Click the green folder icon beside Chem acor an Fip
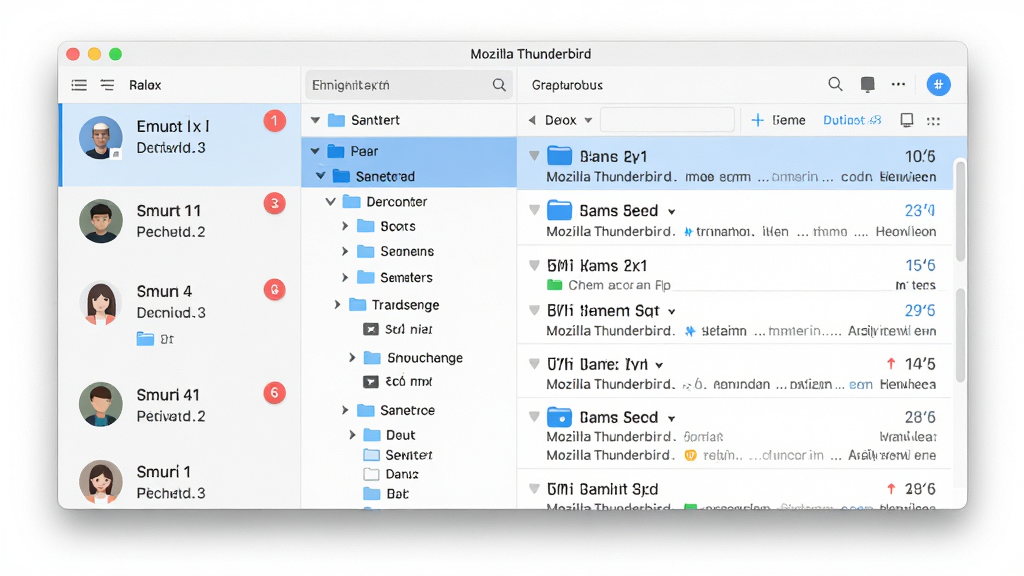1024x576 pixels. 554,285
